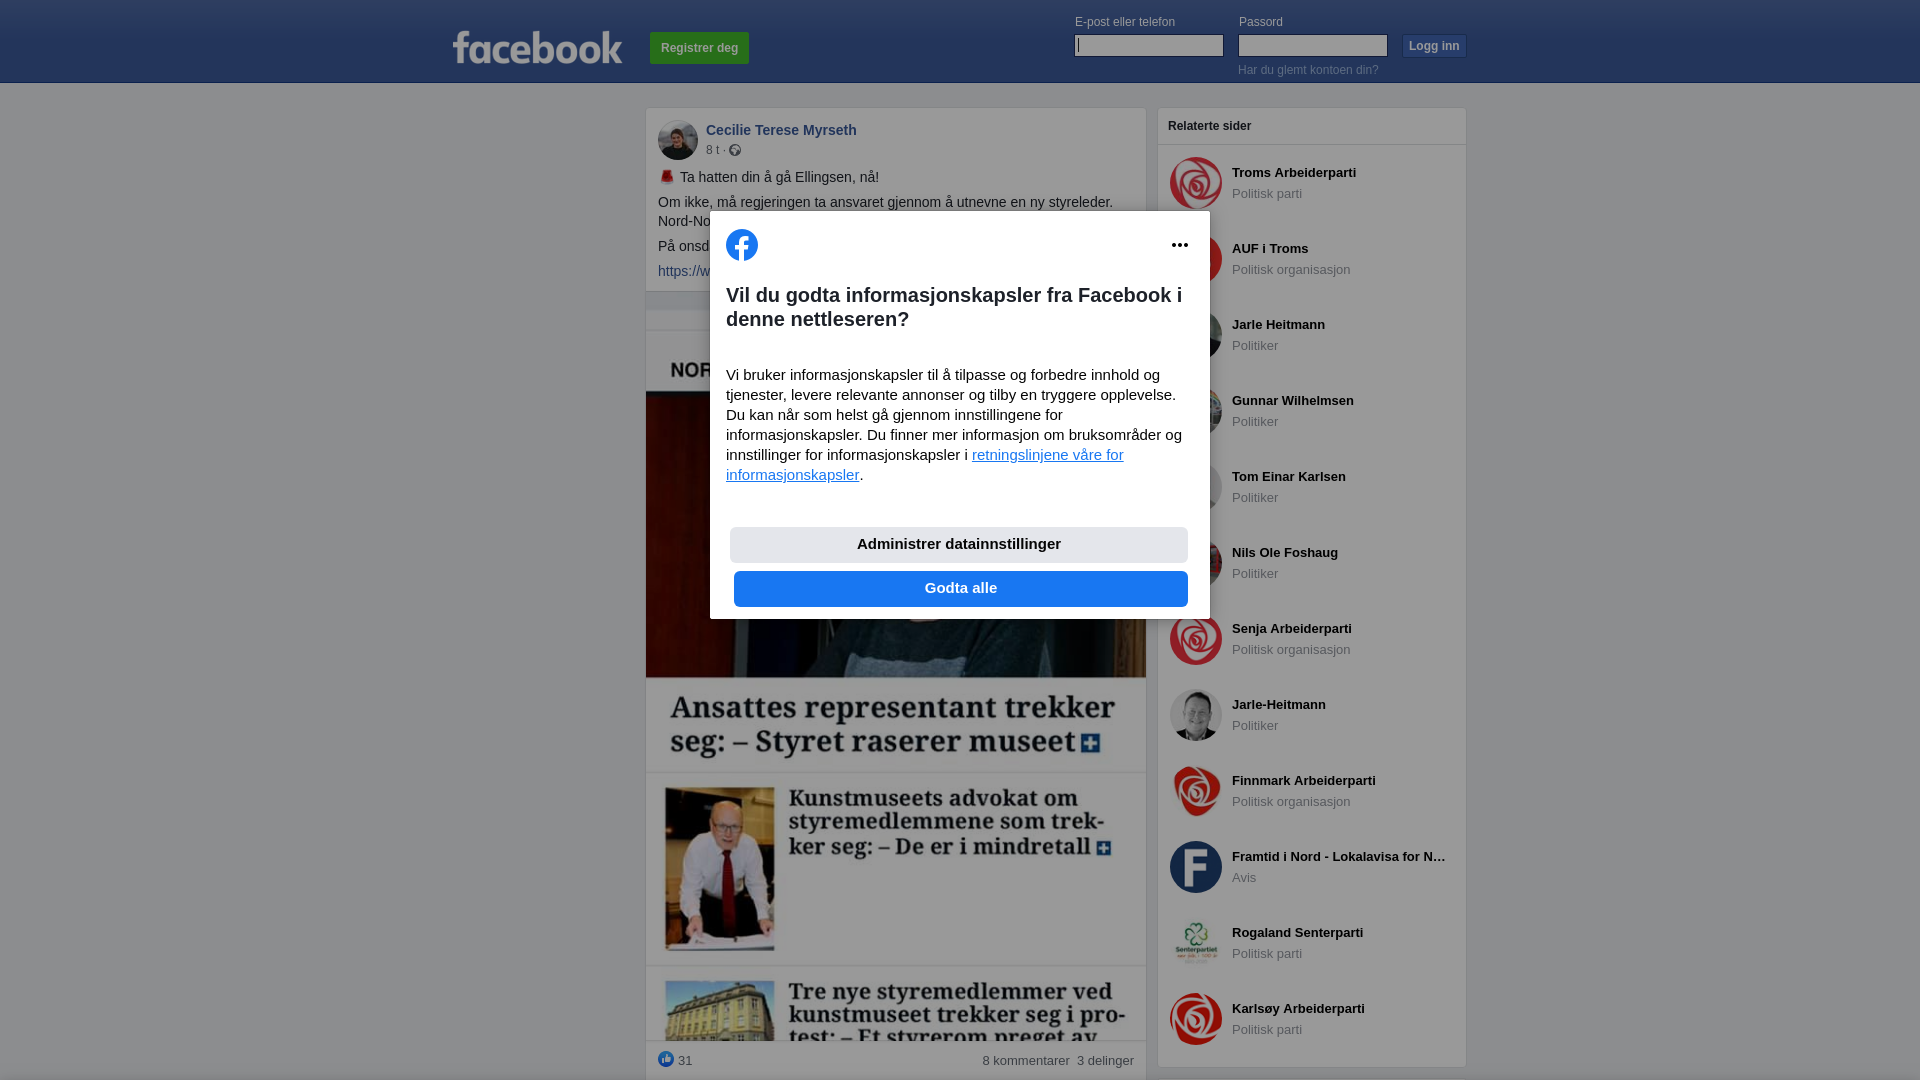The image size is (1920, 1080).
Task: Click the globe public visibility icon
Action: pos(735,150)
